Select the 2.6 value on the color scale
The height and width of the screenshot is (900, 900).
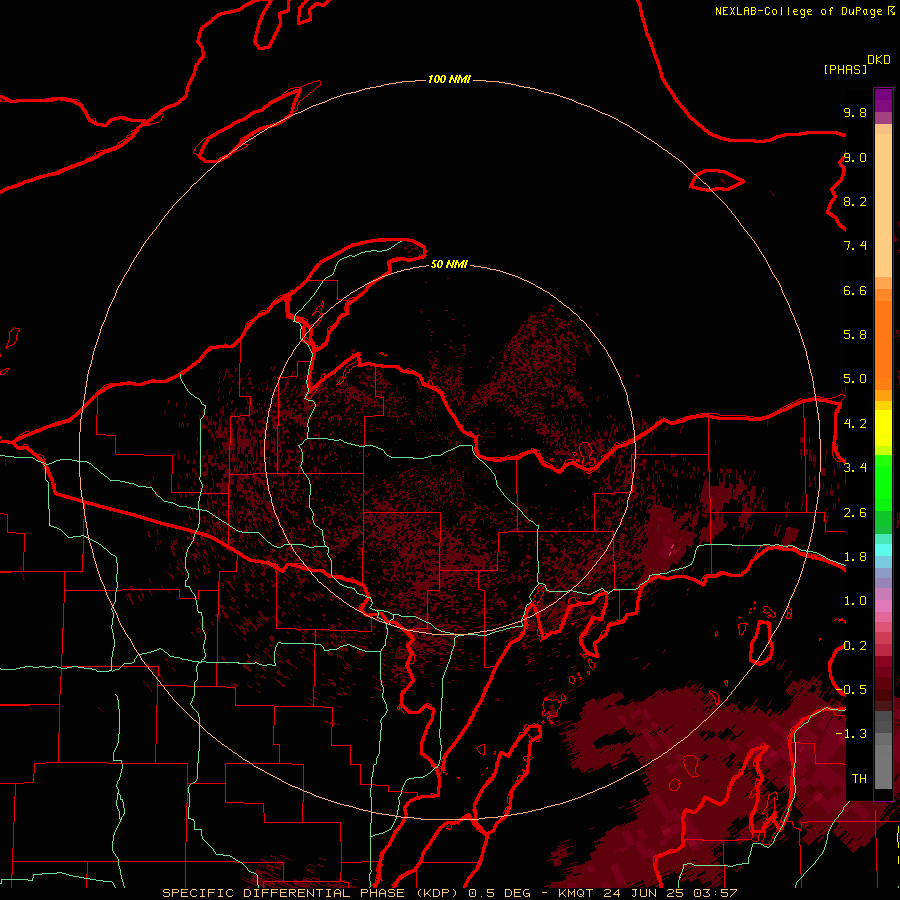tap(855, 513)
